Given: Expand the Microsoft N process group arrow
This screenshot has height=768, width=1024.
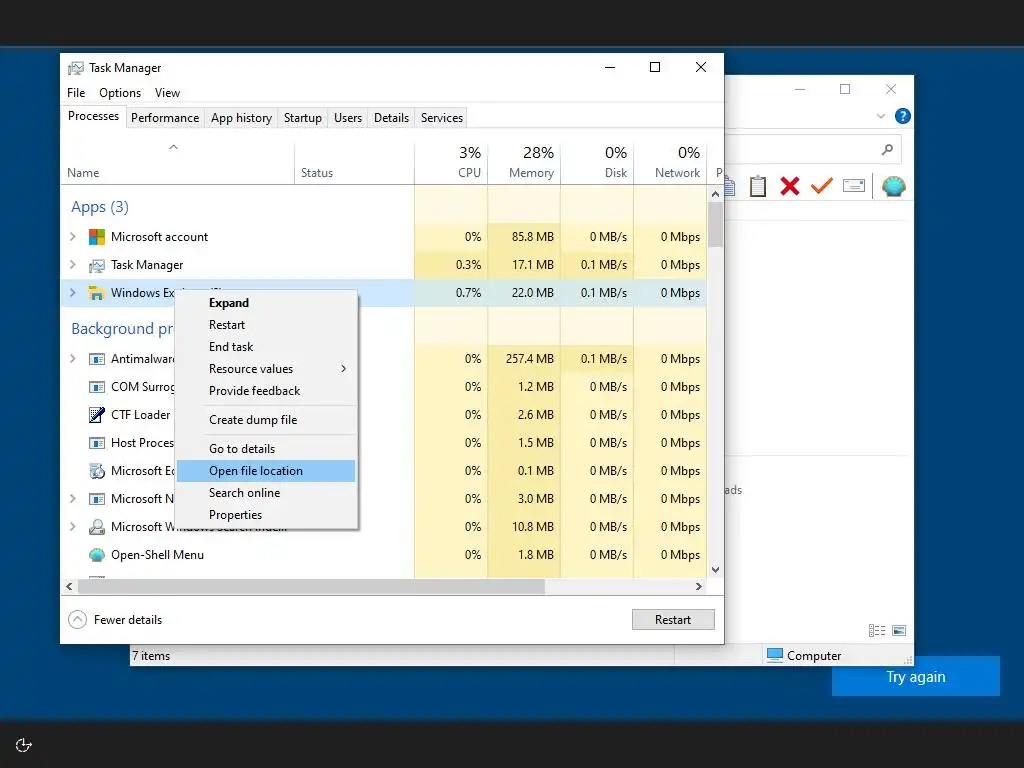Looking at the screenshot, I should pos(72,499).
